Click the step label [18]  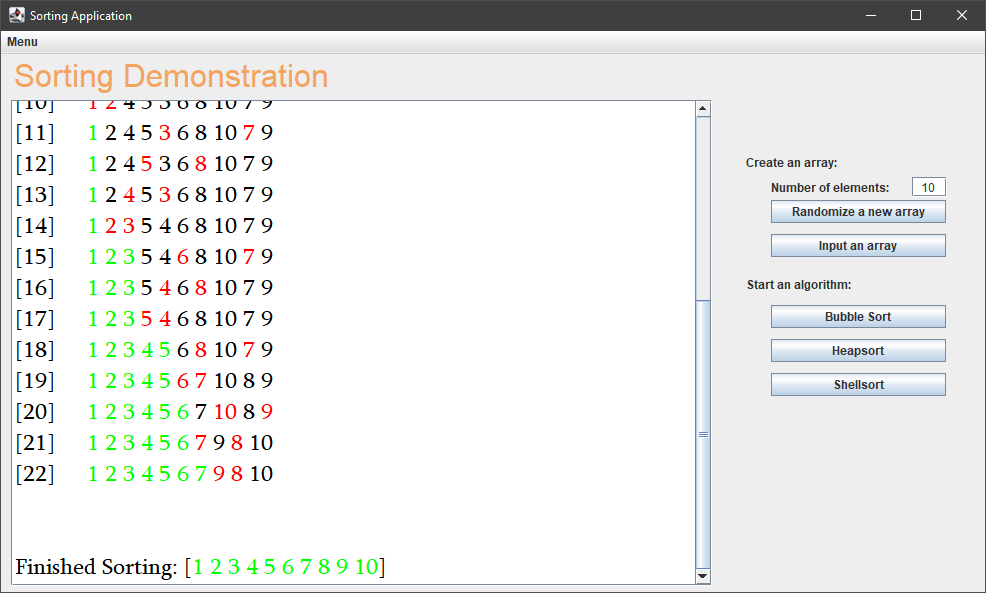click(35, 350)
